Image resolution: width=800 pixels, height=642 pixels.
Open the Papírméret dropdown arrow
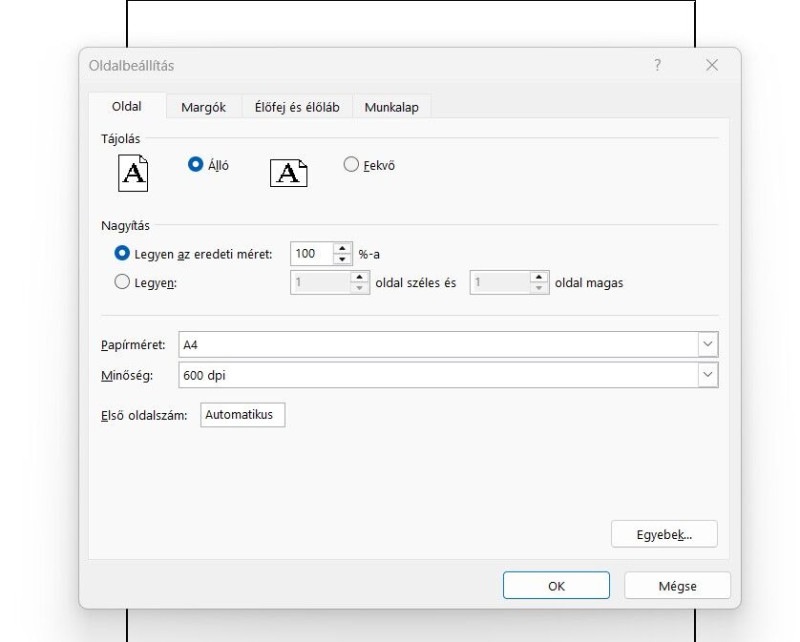(x=708, y=344)
